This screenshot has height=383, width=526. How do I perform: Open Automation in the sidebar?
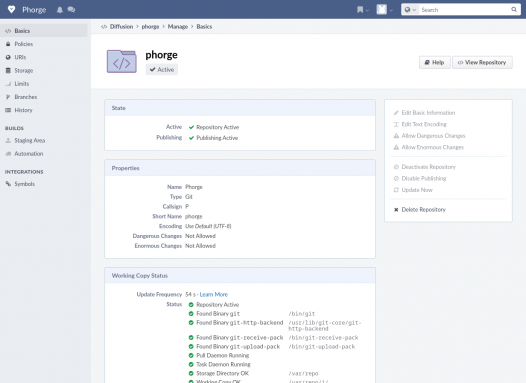point(44,154)
